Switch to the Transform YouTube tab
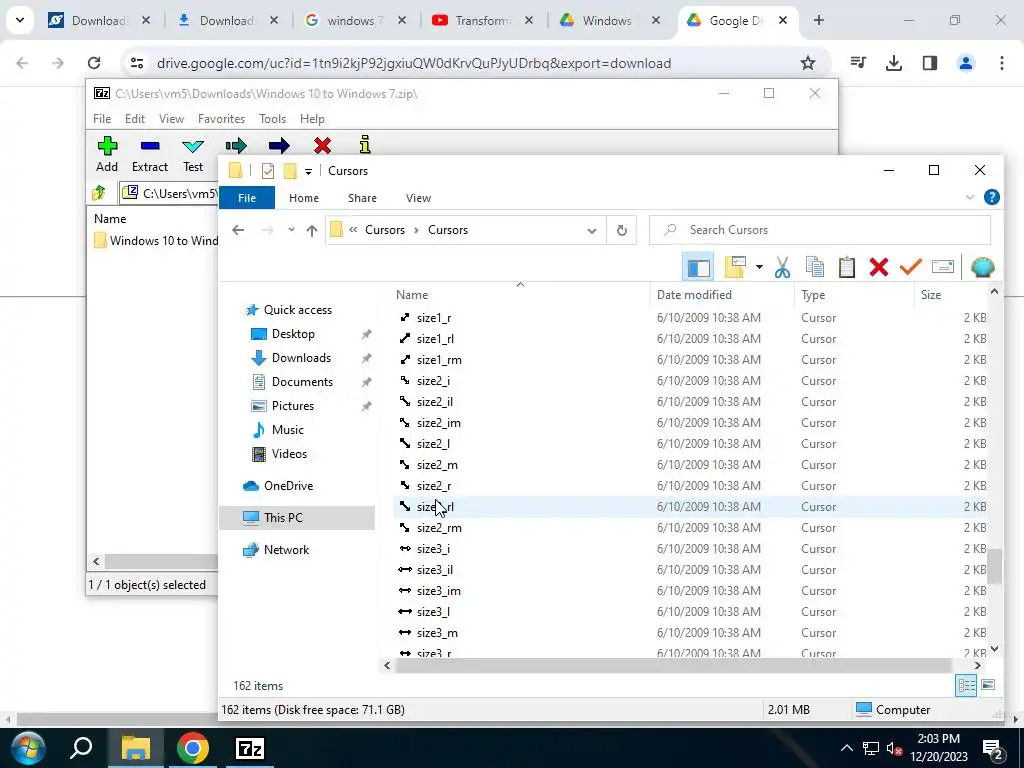Viewport: 1024px width, 768px height. coord(481,21)
